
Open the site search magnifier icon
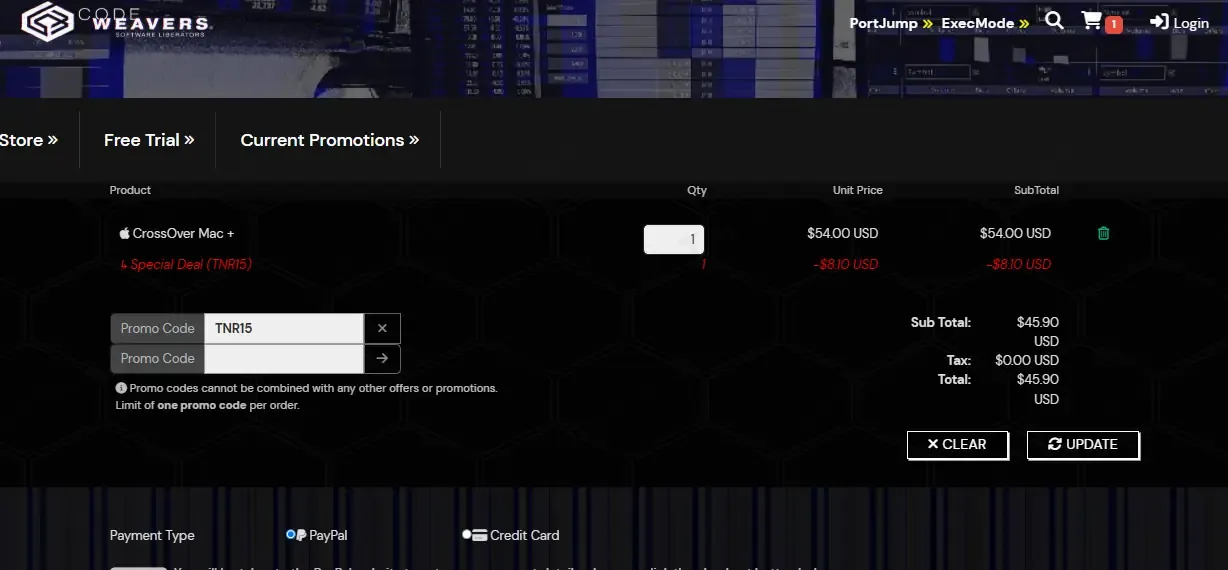point(1054,21)
